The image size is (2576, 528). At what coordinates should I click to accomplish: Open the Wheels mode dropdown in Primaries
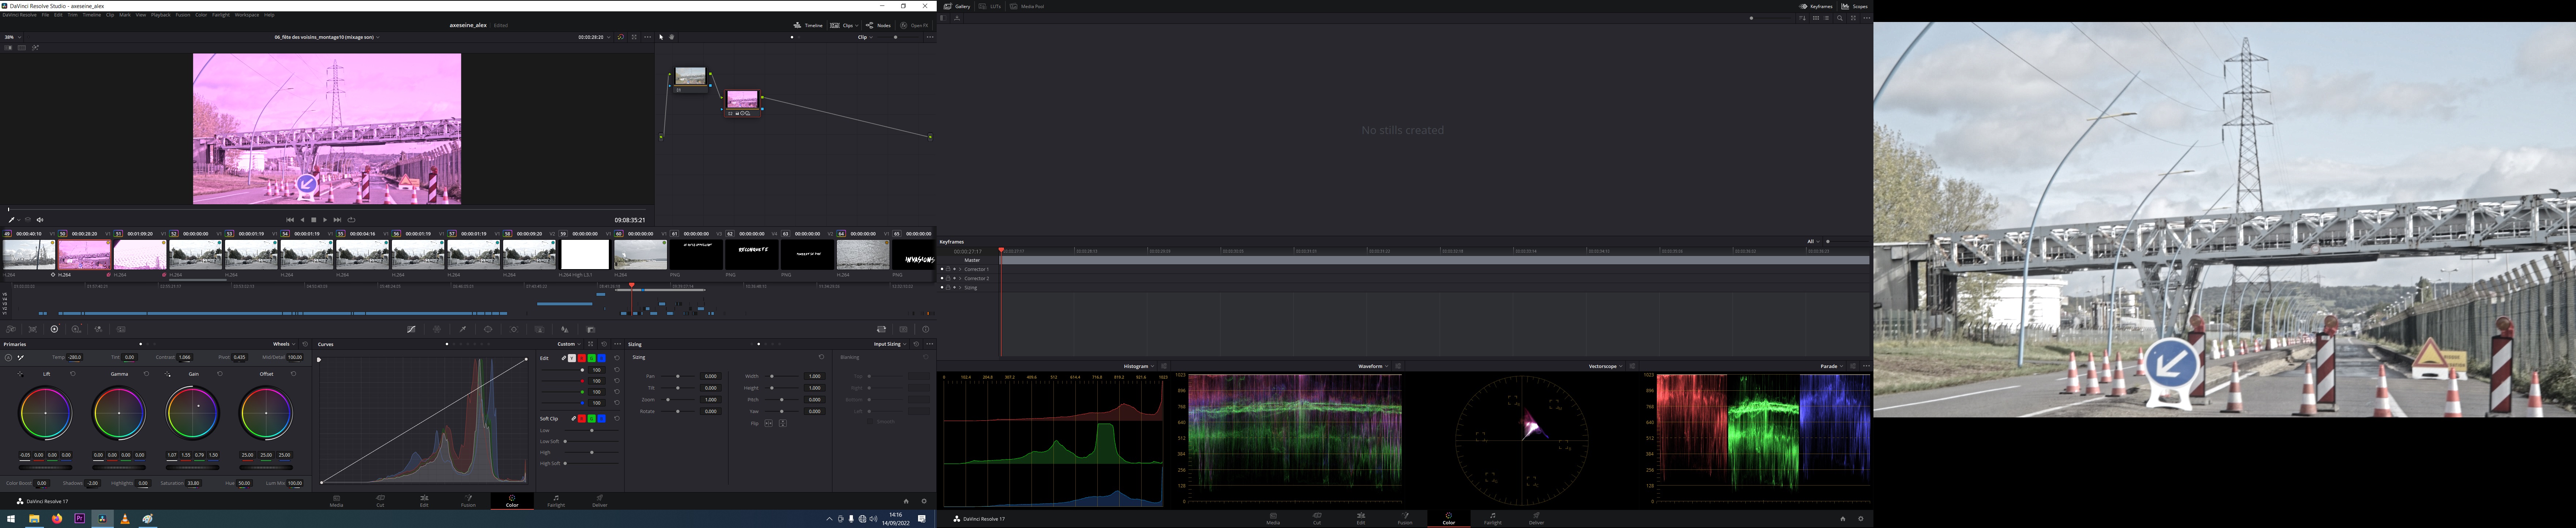coord(284,344)
